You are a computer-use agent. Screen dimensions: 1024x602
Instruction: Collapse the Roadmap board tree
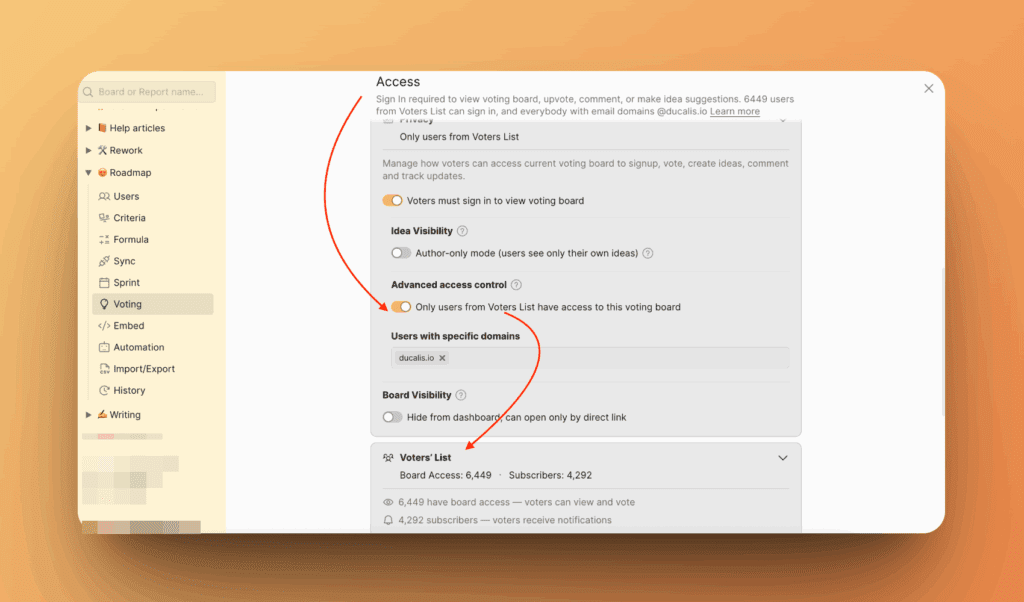coord(89,173)
